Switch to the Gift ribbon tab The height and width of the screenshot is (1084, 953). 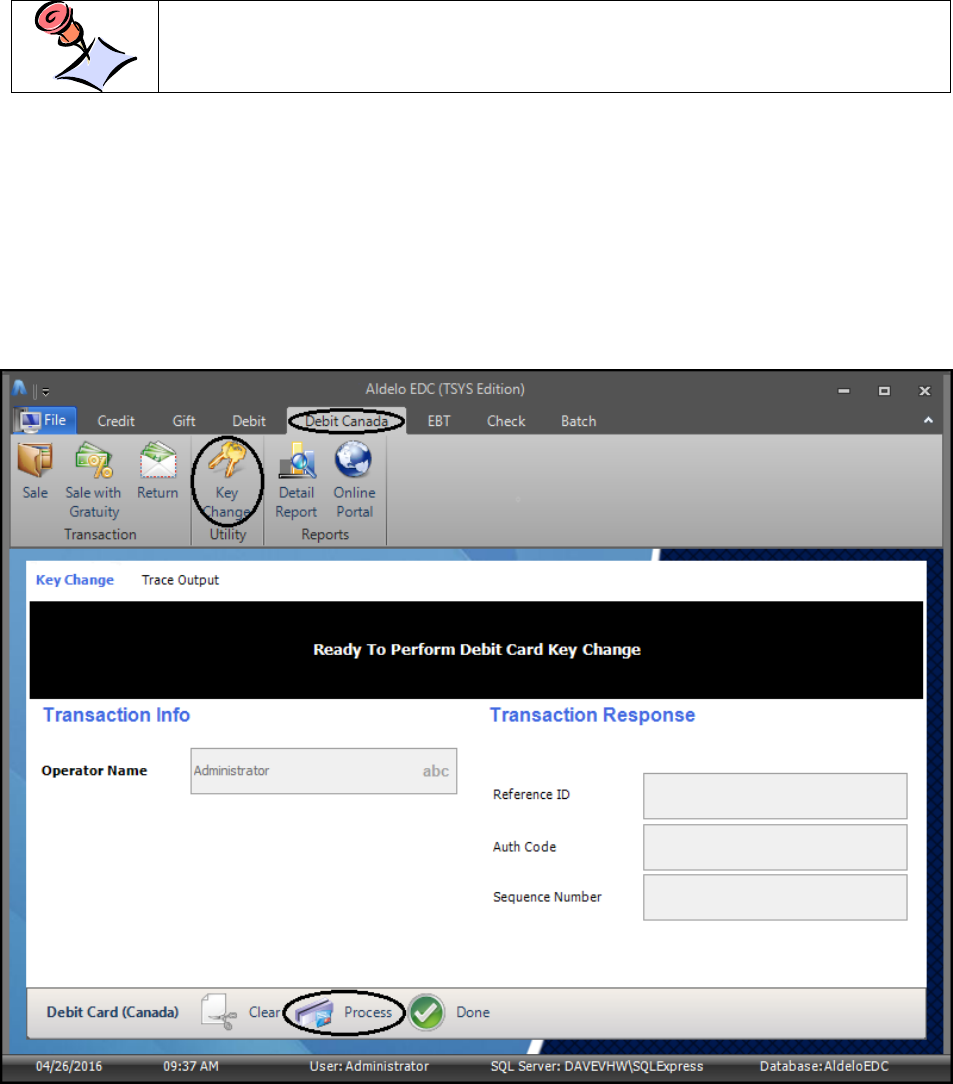[x=184, y=421]
